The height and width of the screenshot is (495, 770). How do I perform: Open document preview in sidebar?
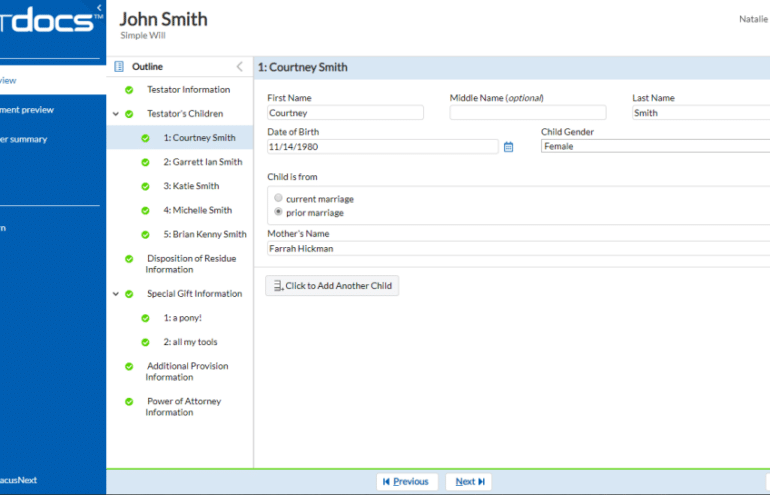coord(27,110)
